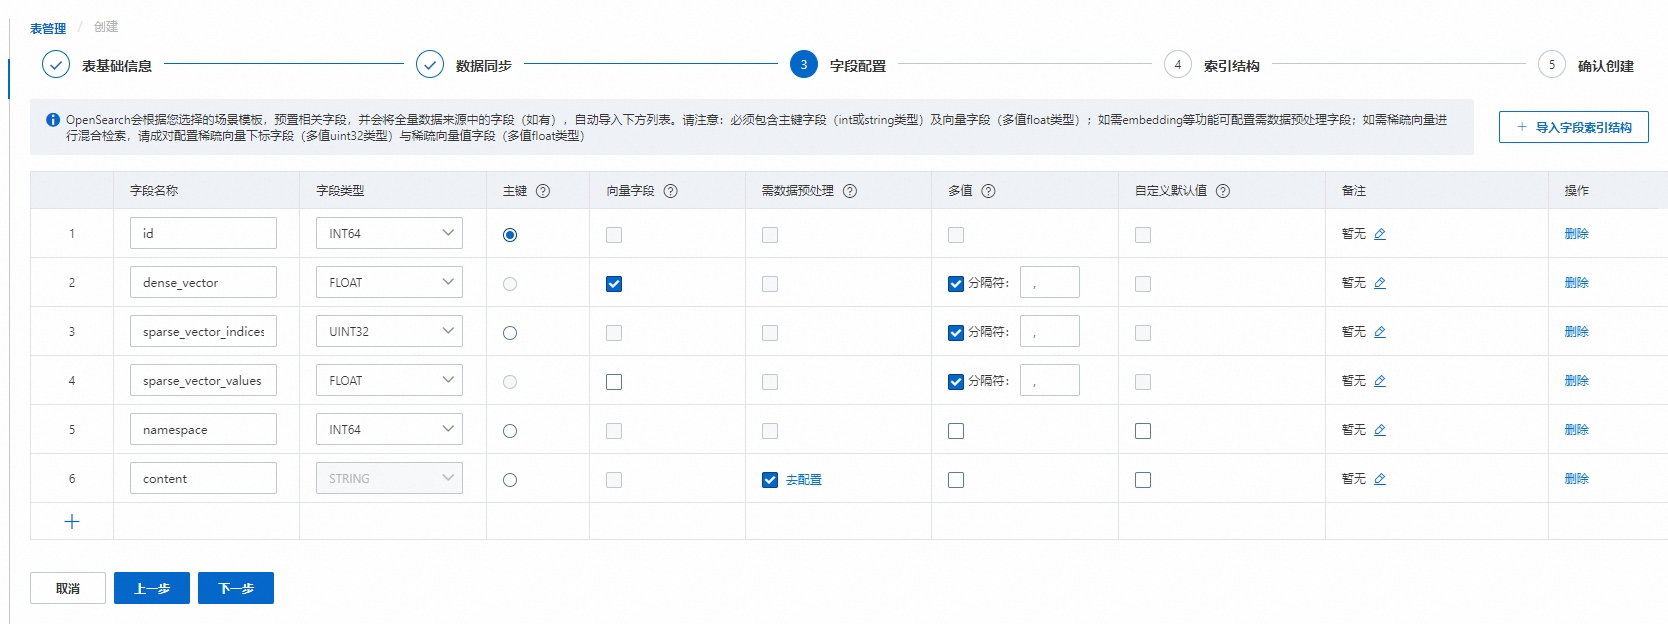This screenshot has height=624, width=1668.
Task: Open 去配置 link in content row
Action: tap(804, 480)
